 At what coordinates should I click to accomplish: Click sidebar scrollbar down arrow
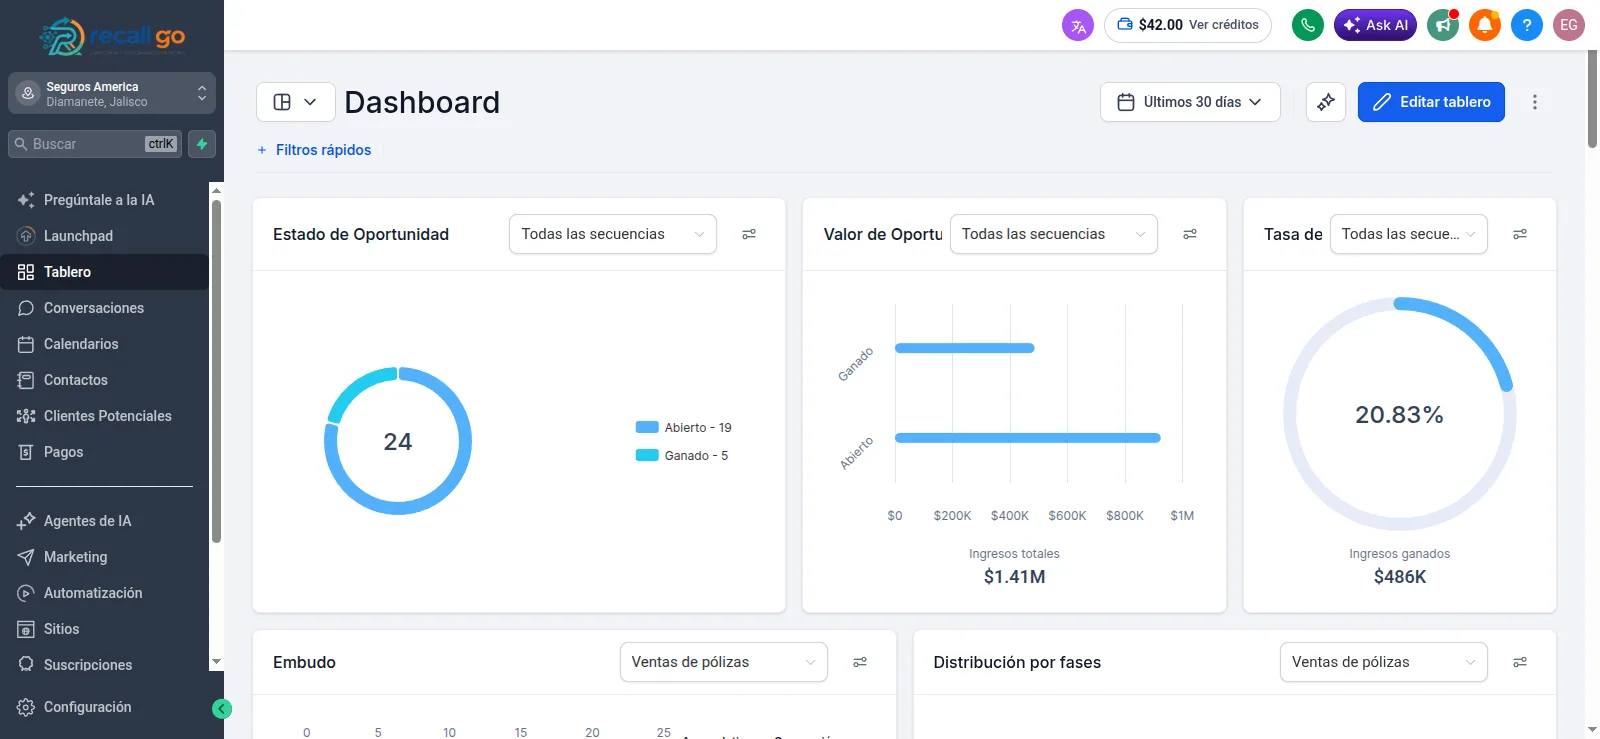click(216, 662)
